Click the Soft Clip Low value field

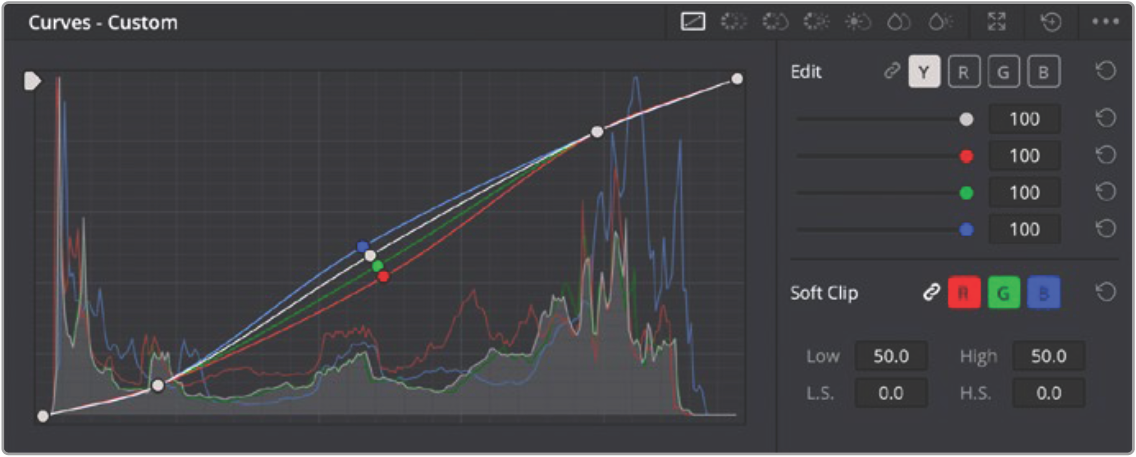890,356
